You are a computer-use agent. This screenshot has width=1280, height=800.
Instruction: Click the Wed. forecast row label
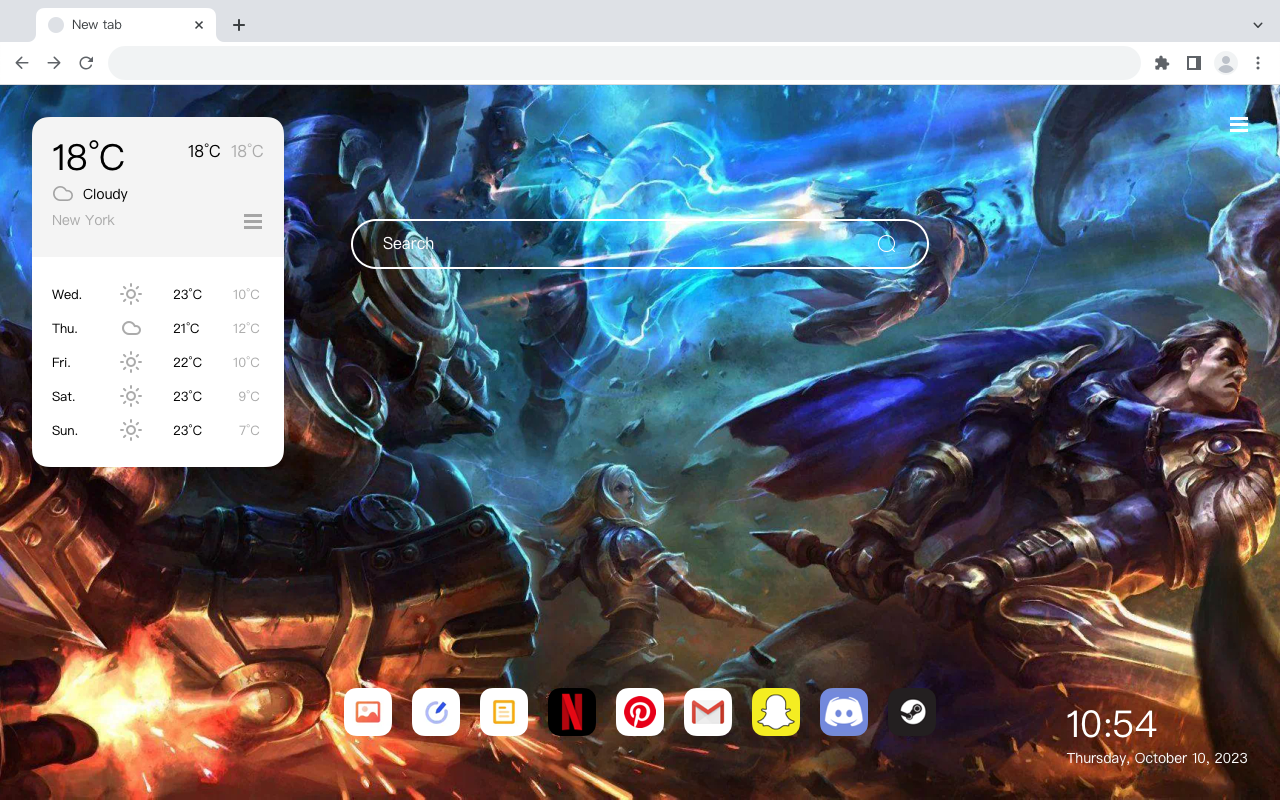click(x=67, y=294)
